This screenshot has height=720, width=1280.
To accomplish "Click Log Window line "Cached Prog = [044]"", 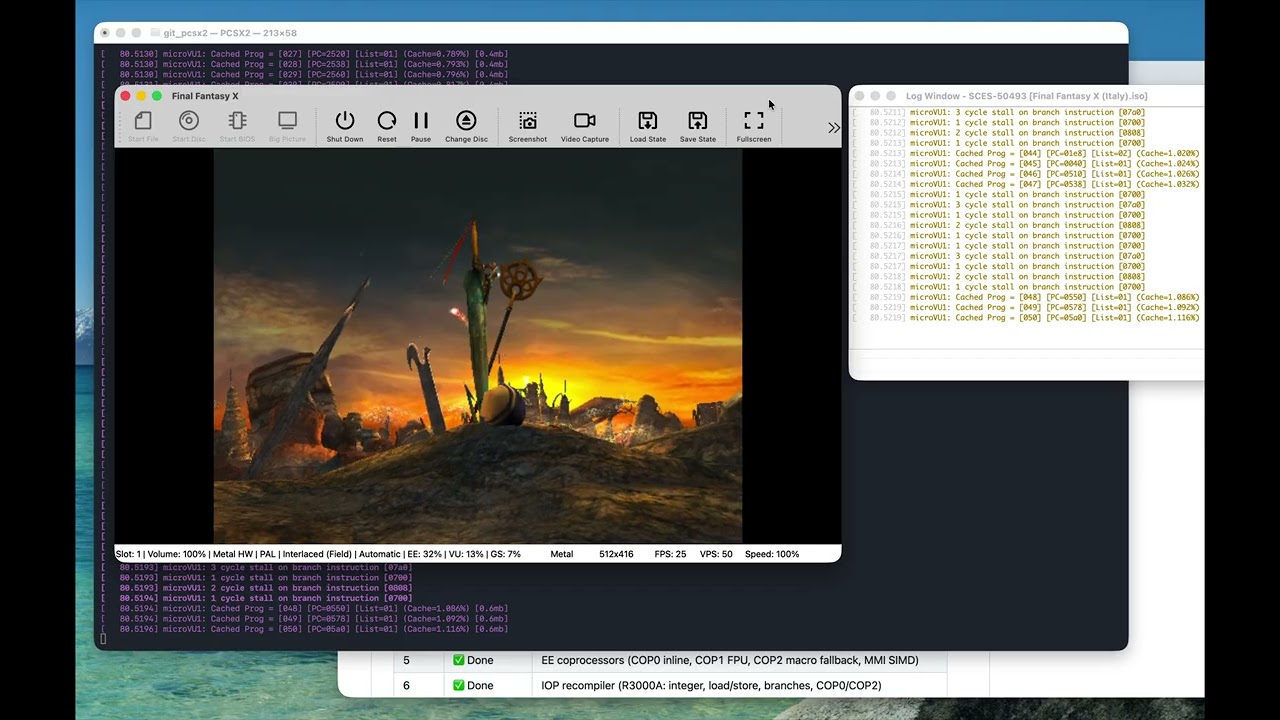I will point(1027,153).
